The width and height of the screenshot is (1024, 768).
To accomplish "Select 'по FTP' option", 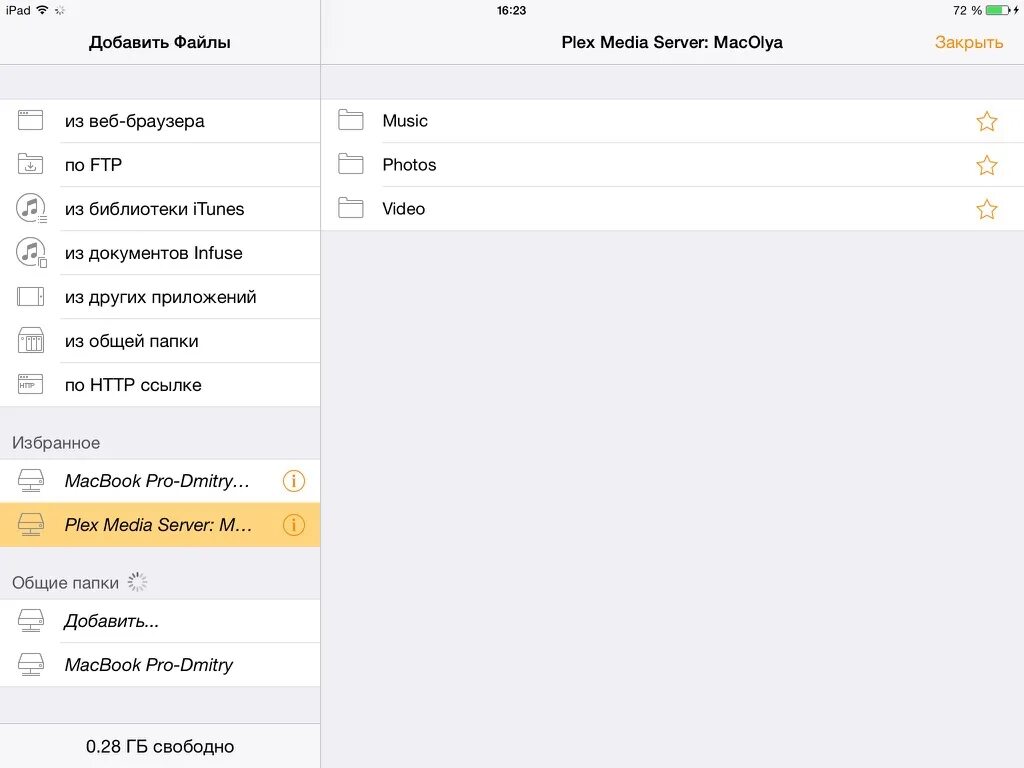I will coord(160,165).
